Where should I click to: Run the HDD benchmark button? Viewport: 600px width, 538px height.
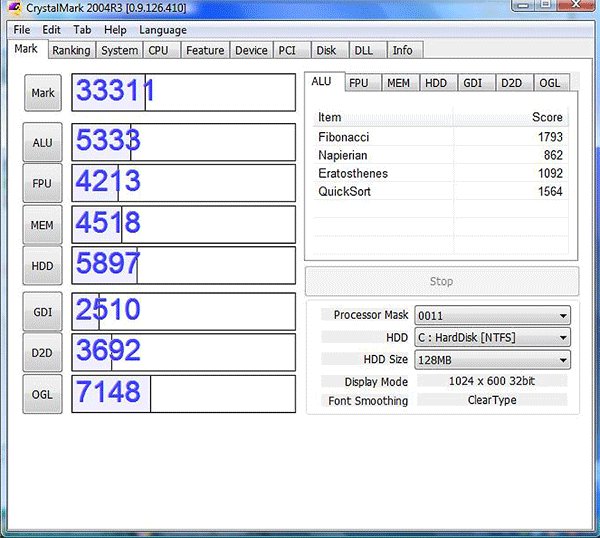click(x=42, y=266)
